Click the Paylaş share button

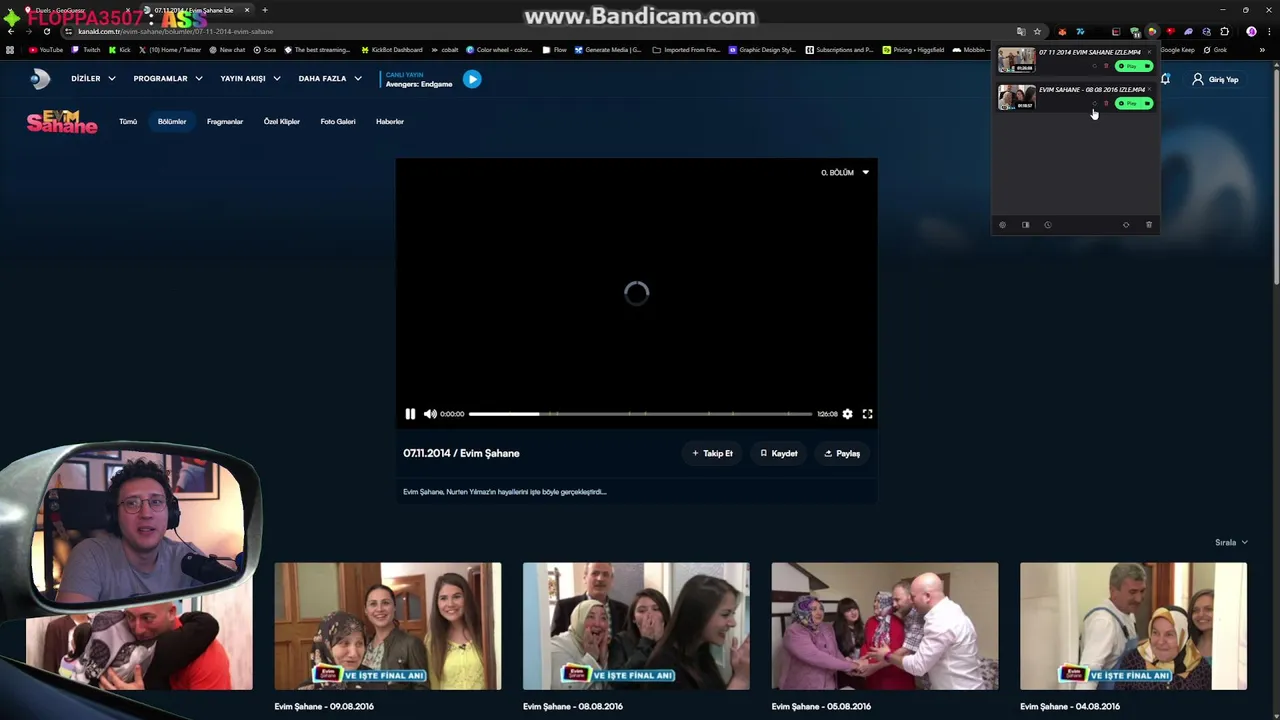pyautogui.click(x=842, y=454)
